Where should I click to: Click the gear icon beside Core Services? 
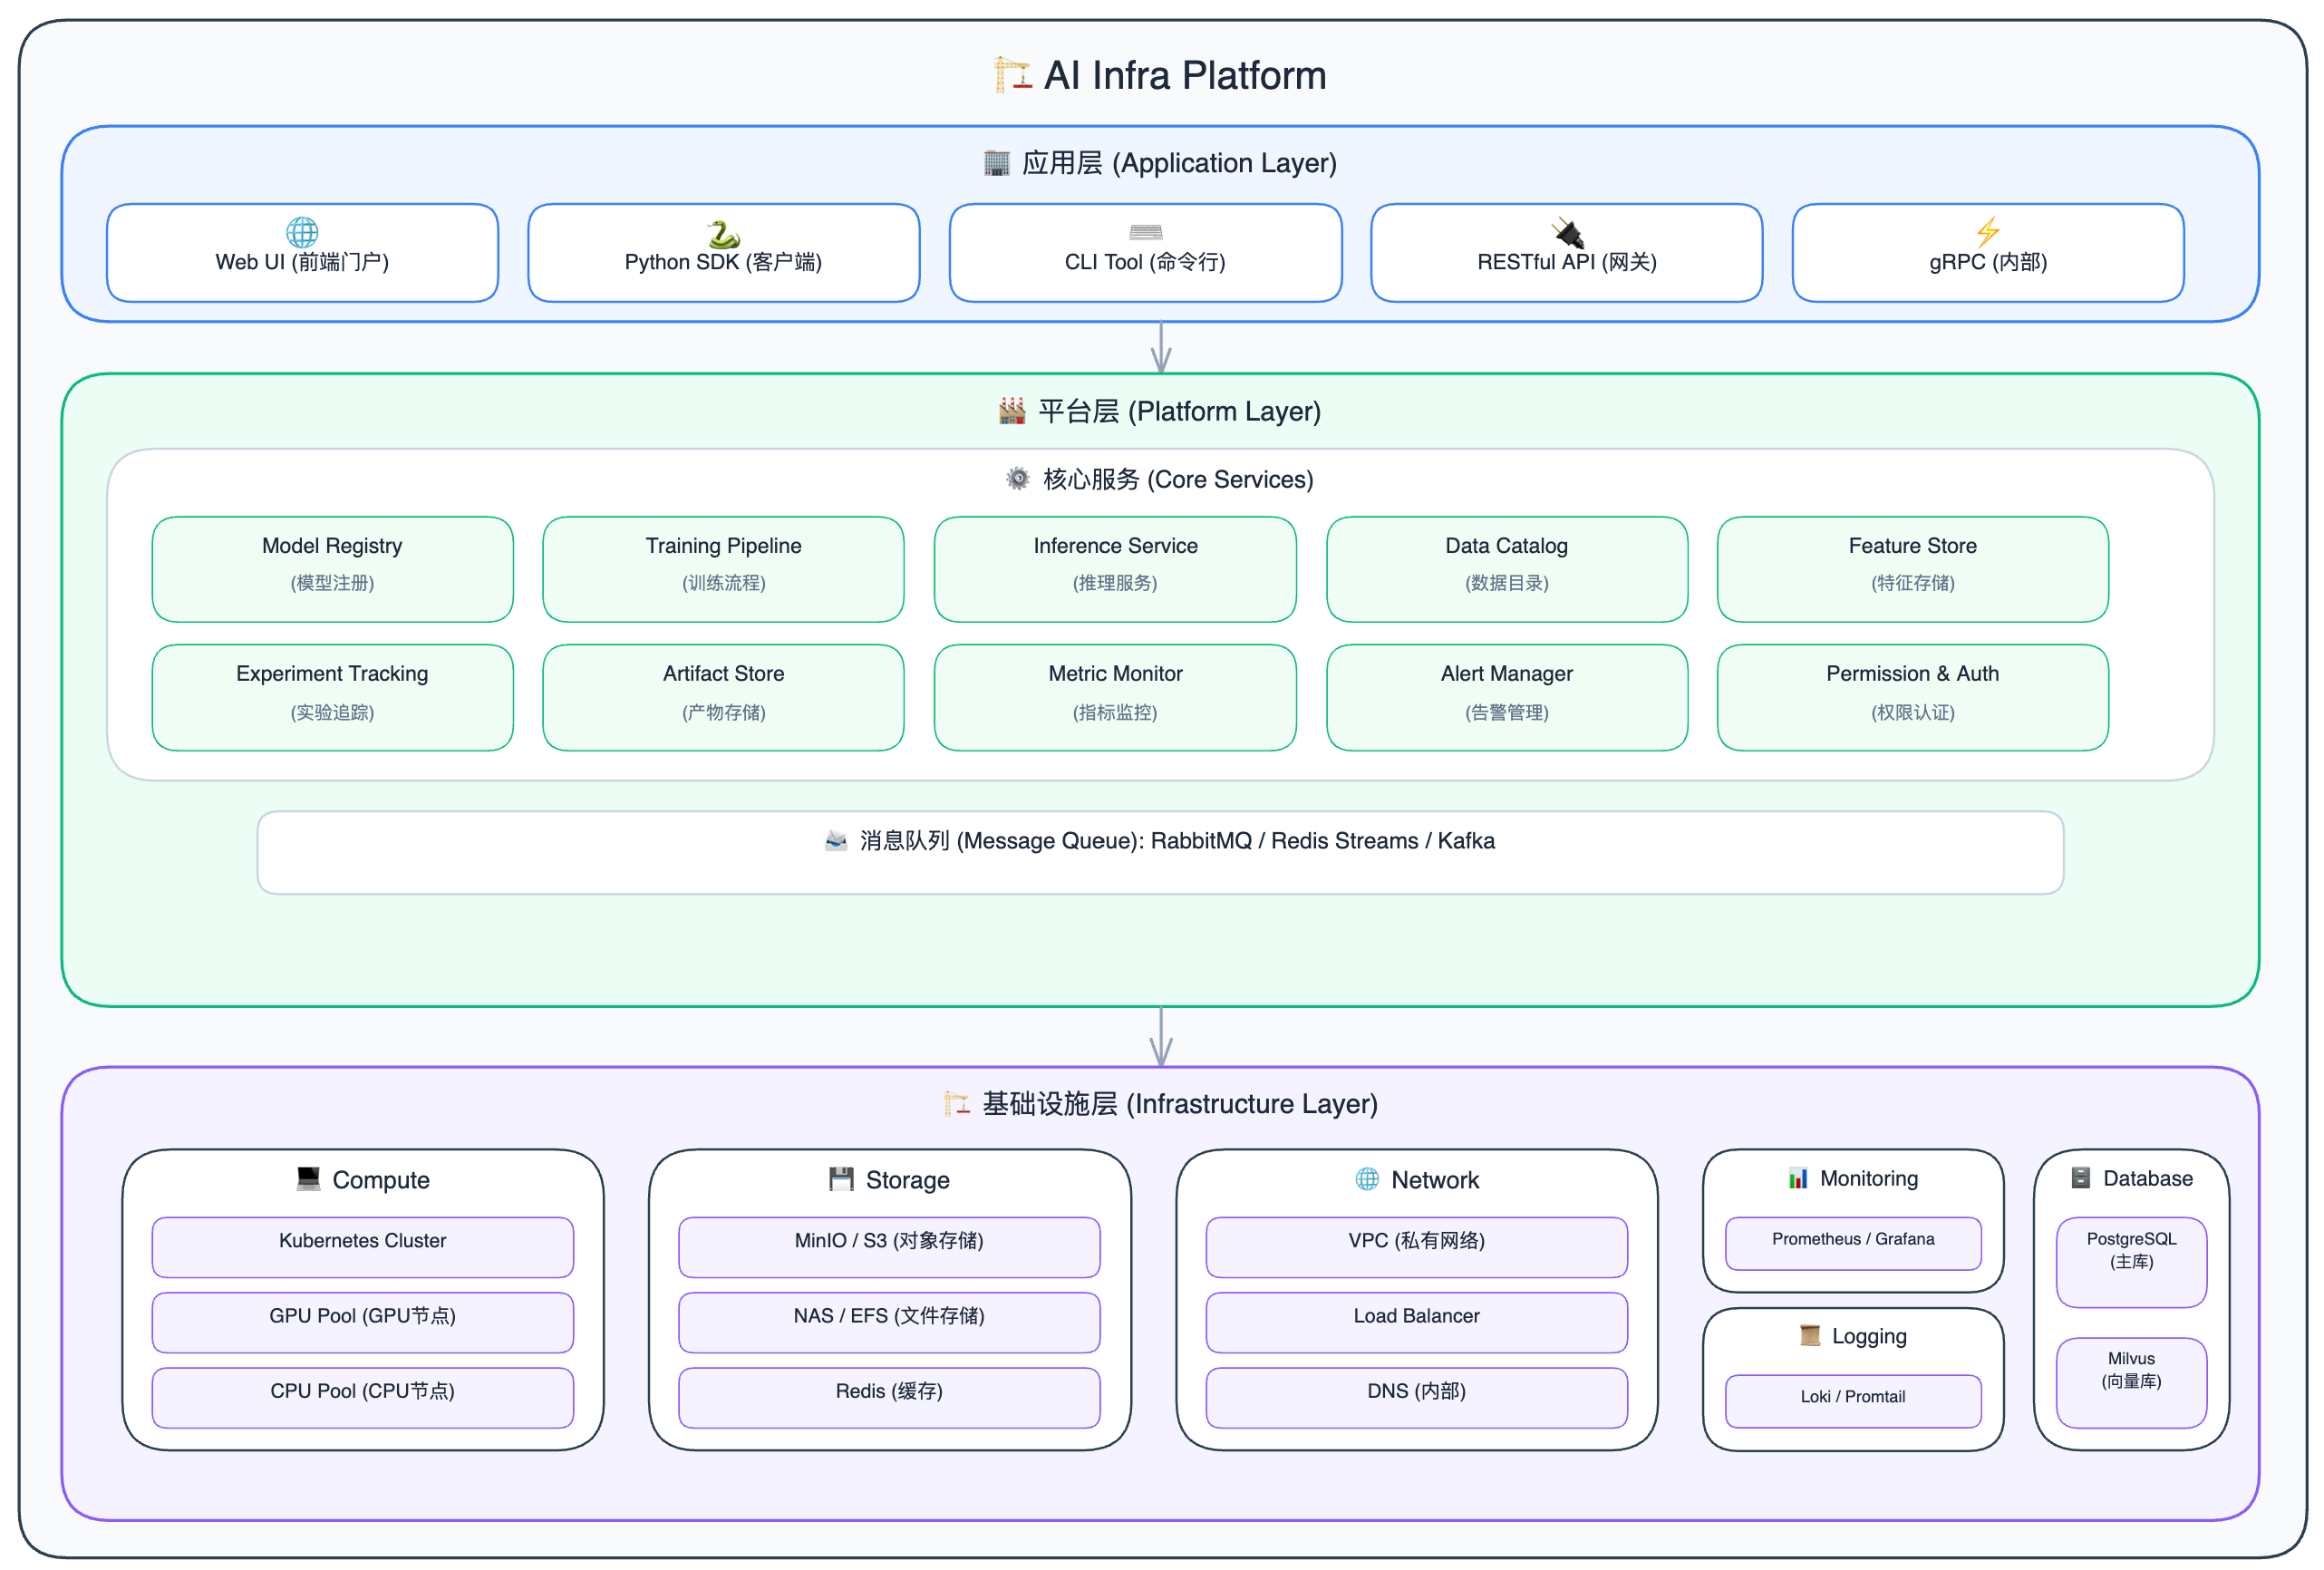1017,479
